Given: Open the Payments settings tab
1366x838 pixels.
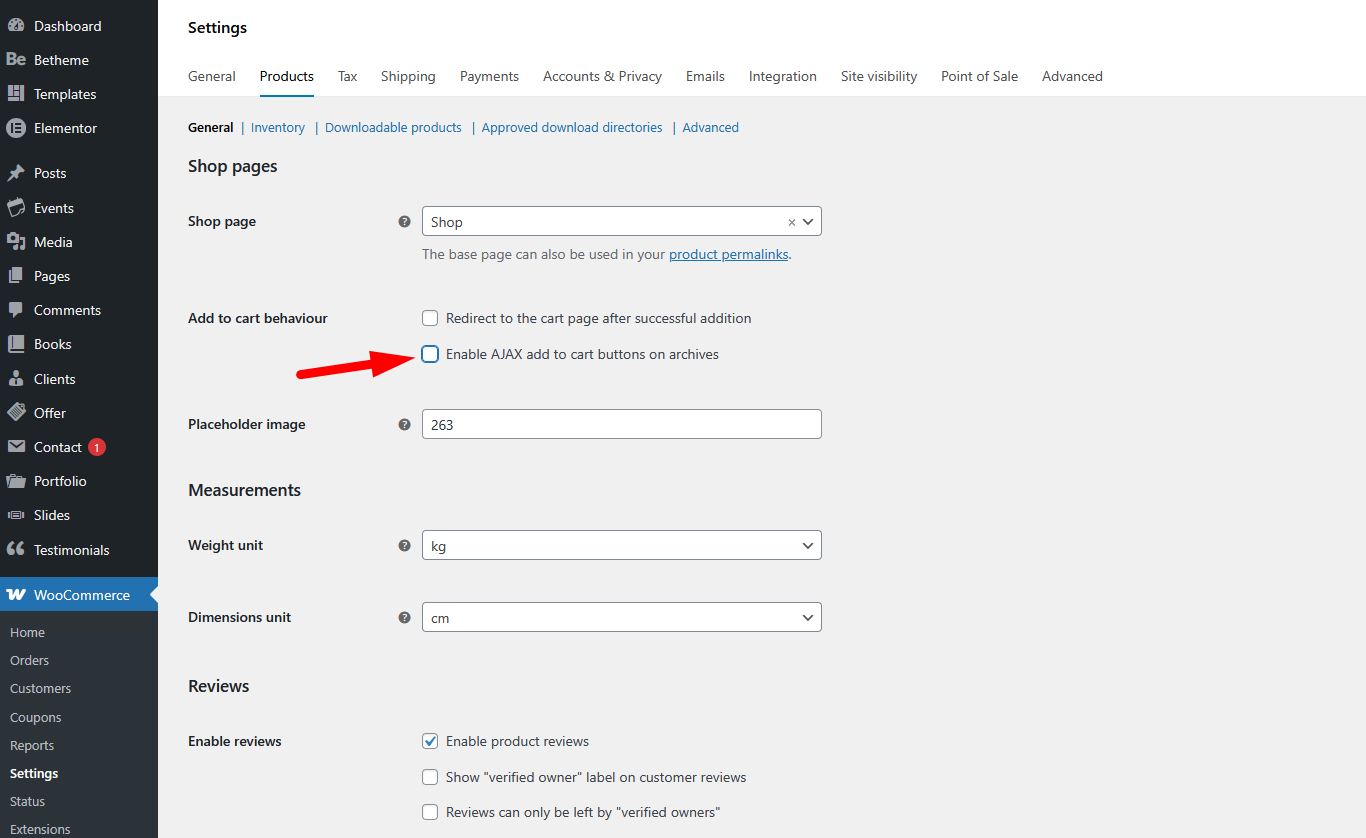Looking at the screenshot, I should pyautogui.click(x=489, y=76).
